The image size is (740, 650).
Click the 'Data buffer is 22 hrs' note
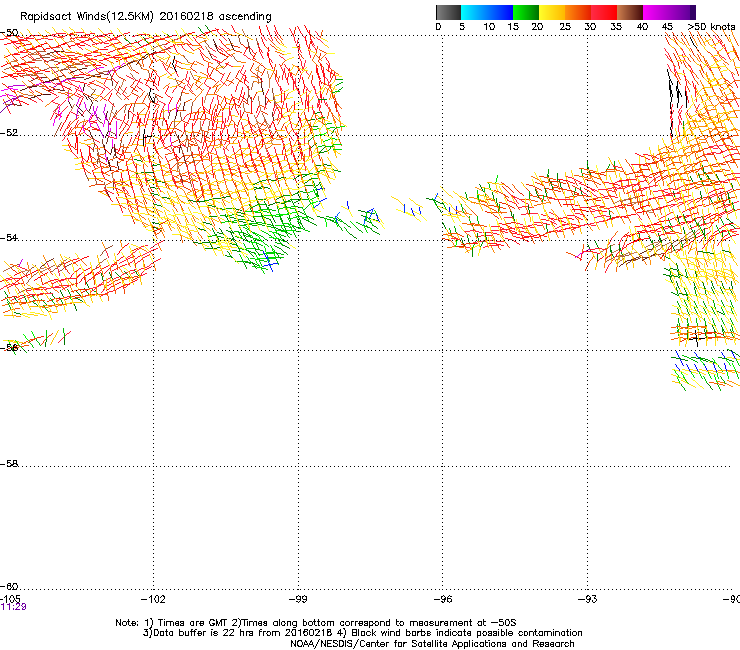tap(362, 633)
